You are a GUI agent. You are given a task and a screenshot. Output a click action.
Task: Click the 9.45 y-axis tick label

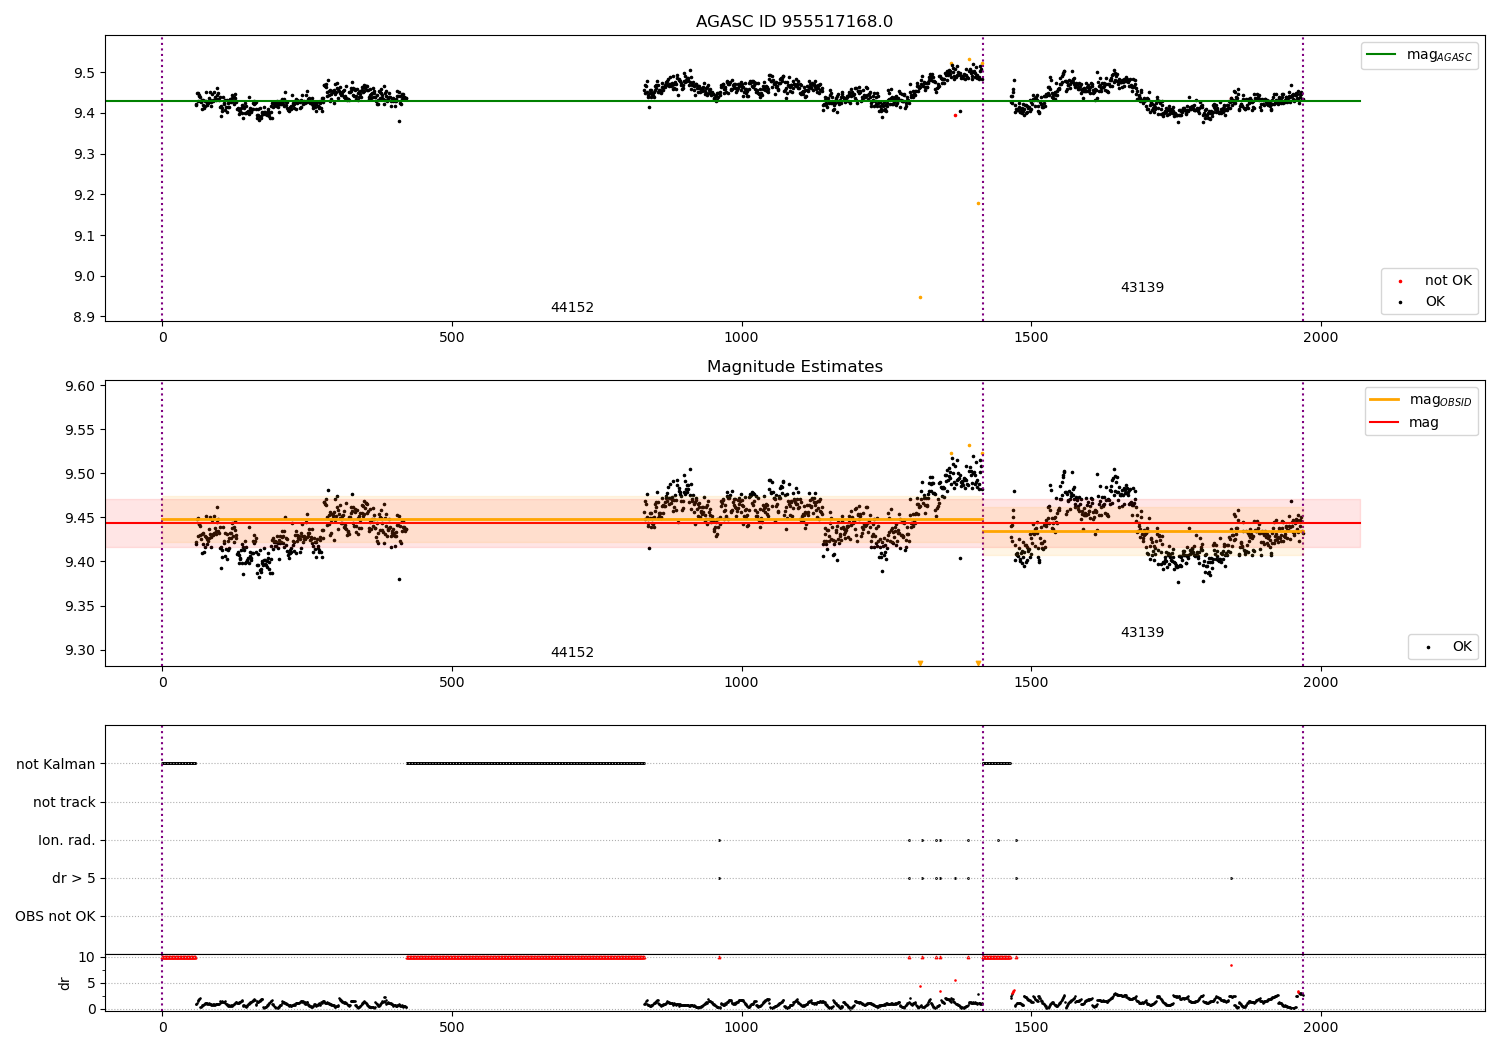point(81,518)
